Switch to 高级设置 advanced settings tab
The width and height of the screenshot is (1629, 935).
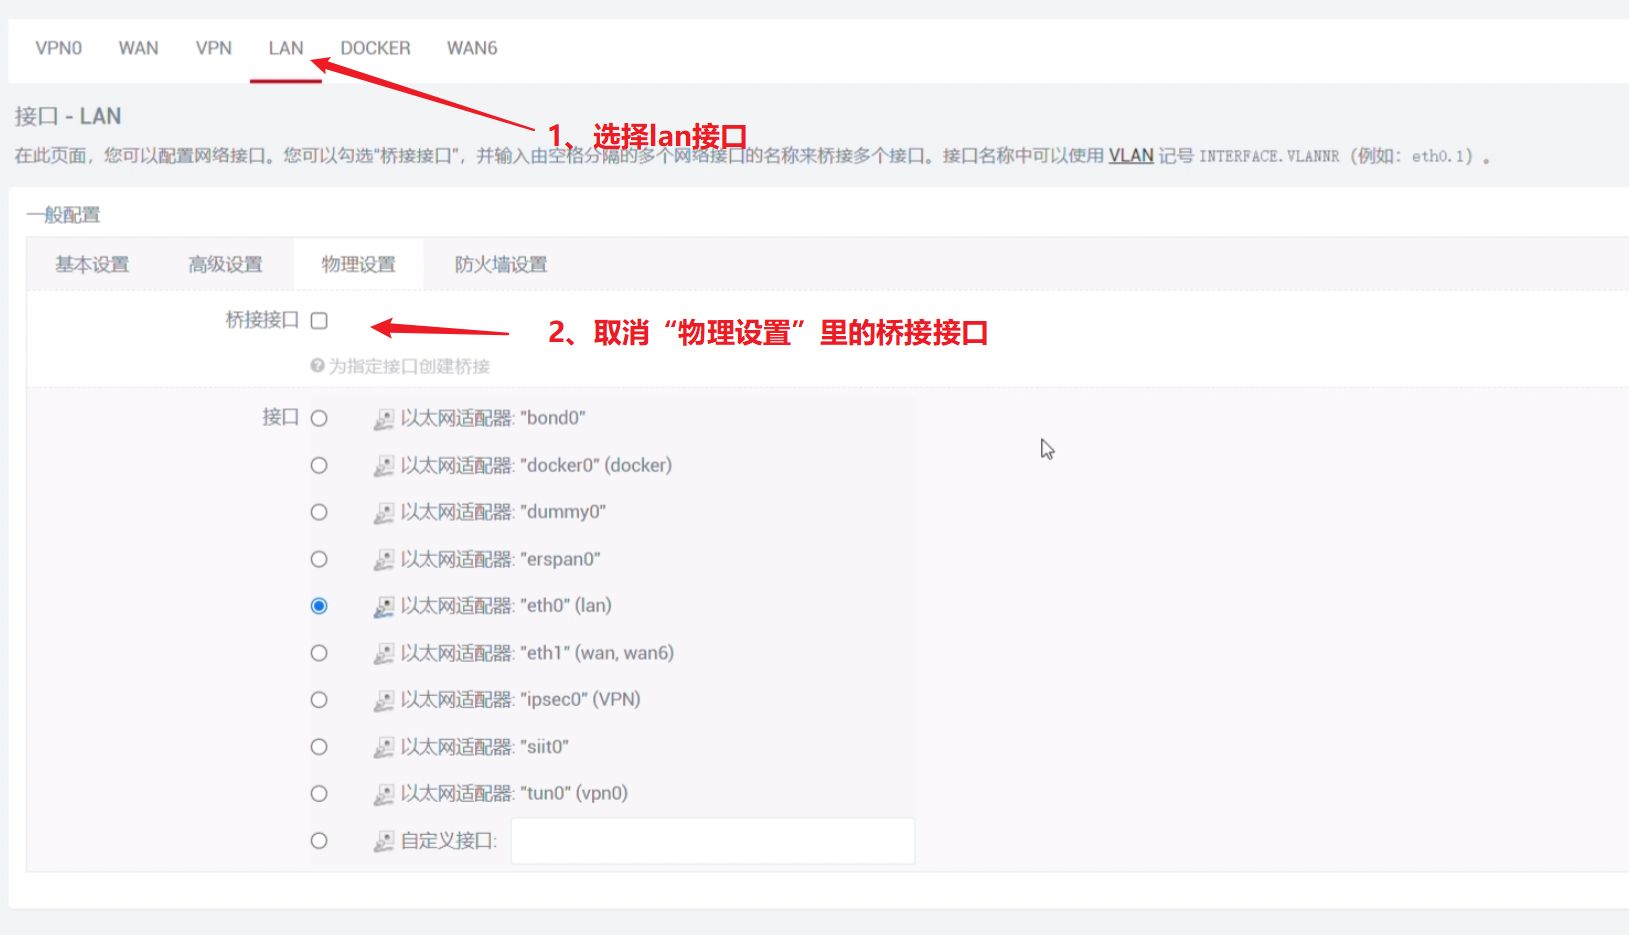pos(225,265)
